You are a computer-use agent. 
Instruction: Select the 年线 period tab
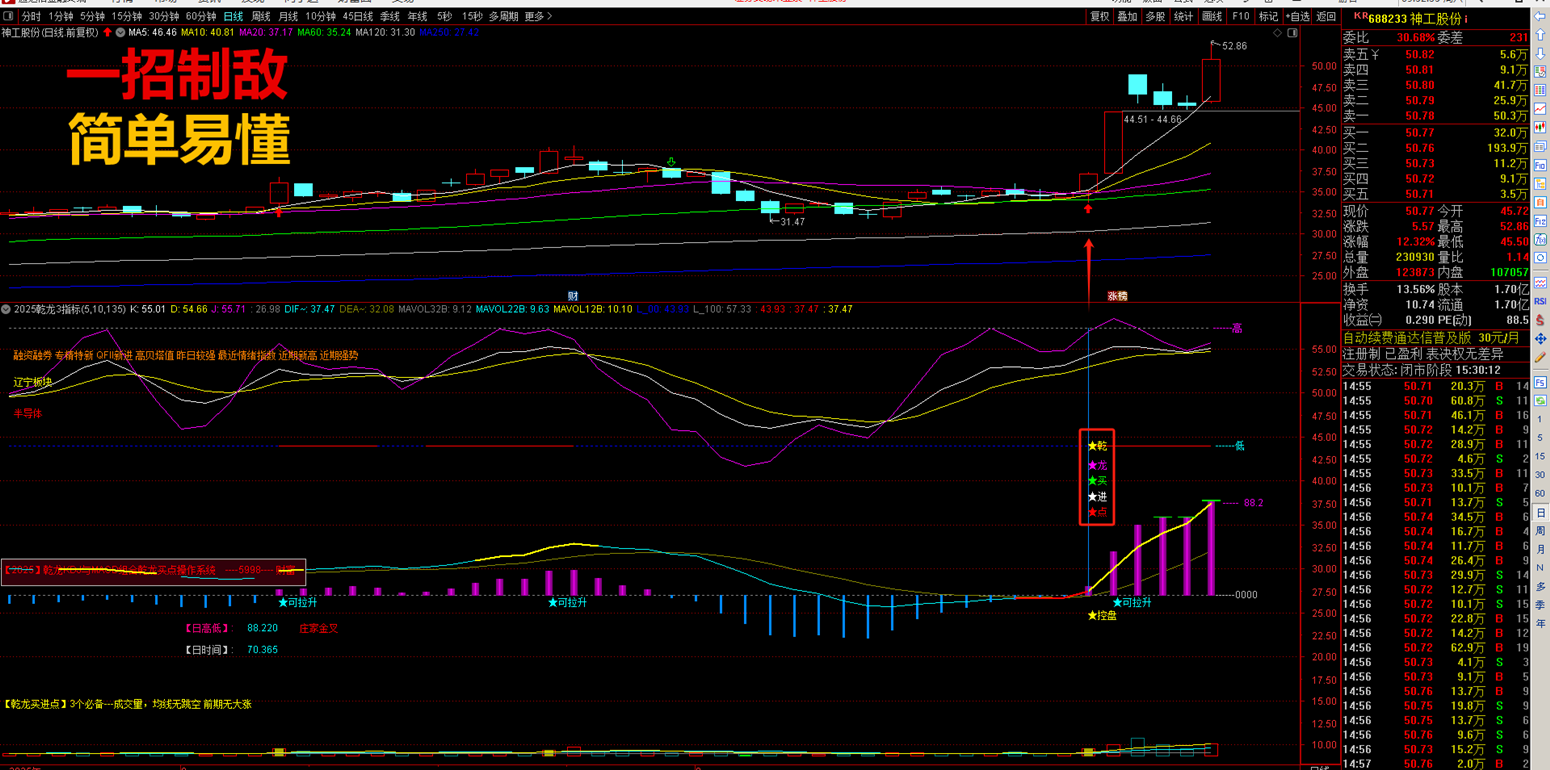(417, 16)
